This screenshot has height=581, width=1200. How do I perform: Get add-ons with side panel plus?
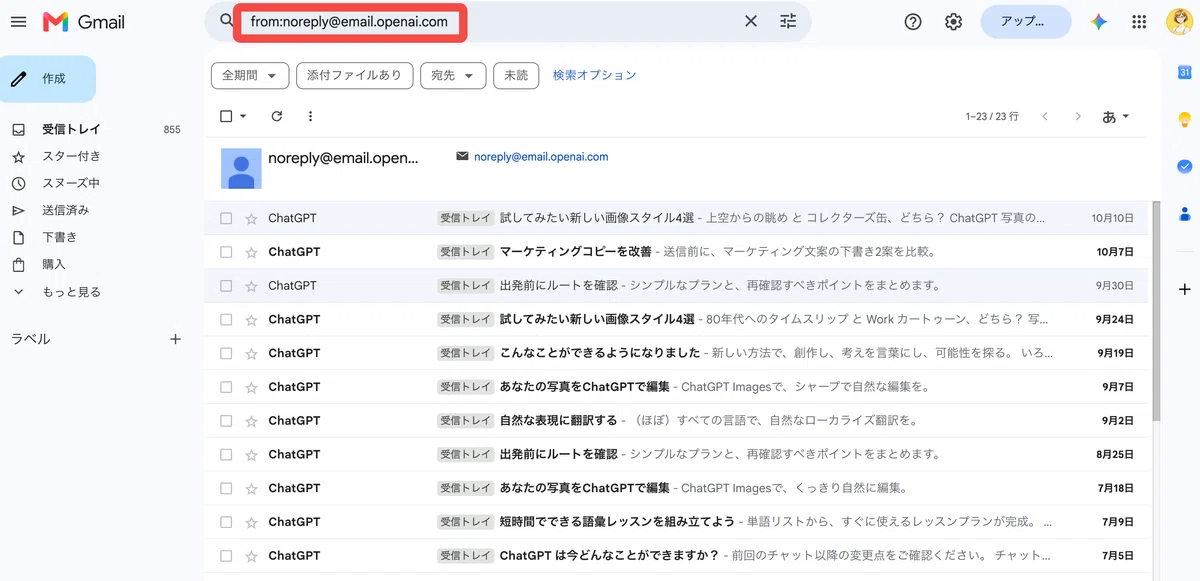pos(1184,288)
